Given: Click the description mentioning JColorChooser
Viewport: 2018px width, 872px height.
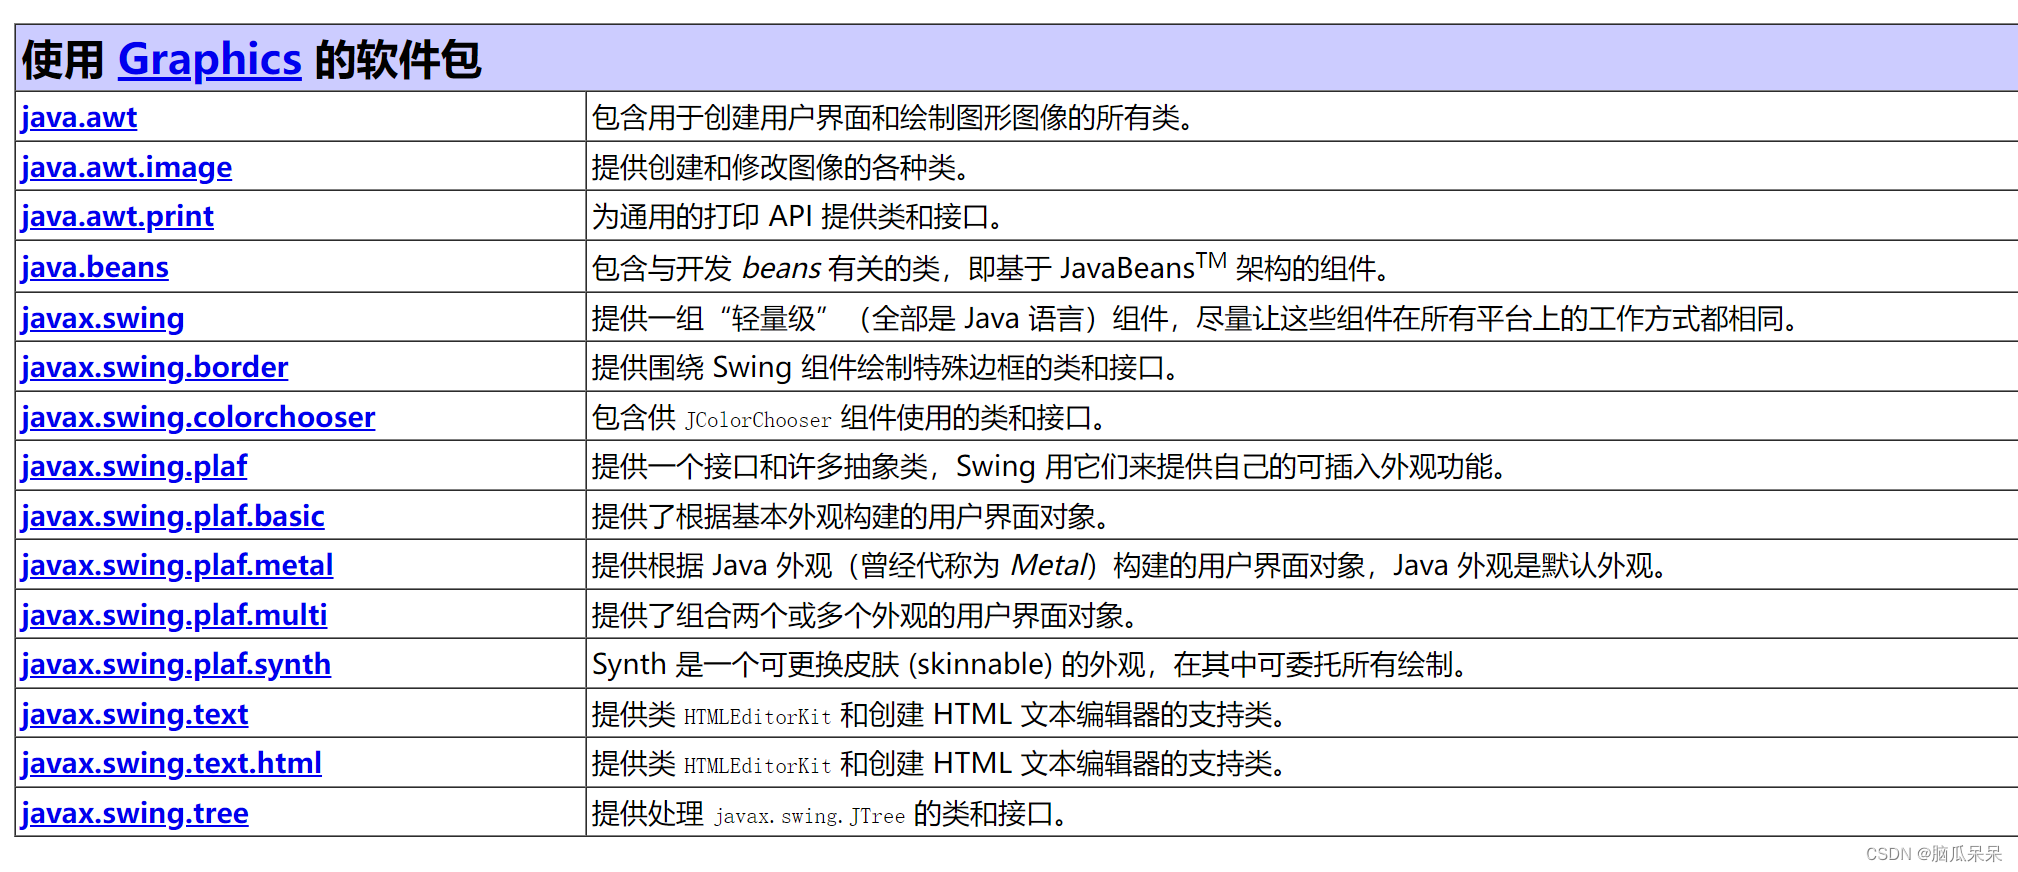Looking at the screenshot, I should point(849,417).
